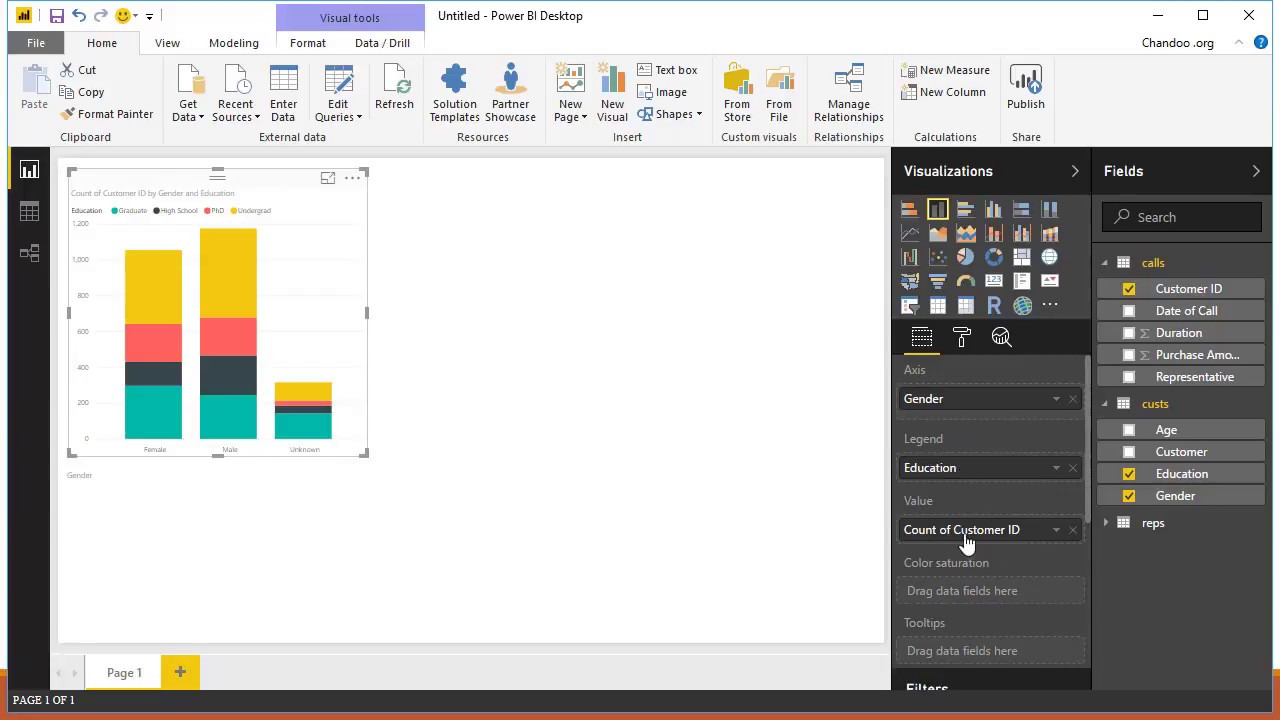
Task: Choose the table visualization
Action: pyautogui.click(x=937, y=305)
